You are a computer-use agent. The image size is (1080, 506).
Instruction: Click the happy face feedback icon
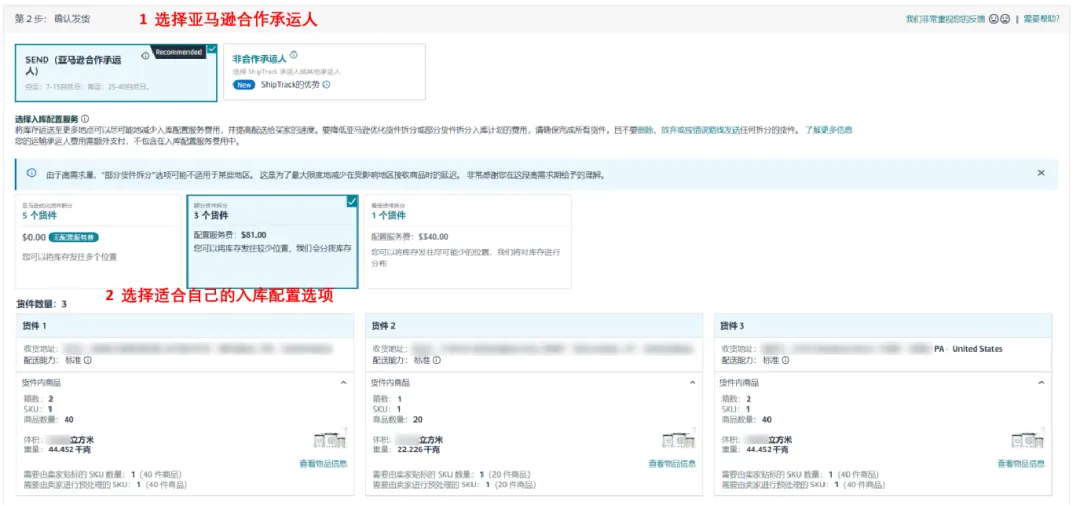(994, 19)
